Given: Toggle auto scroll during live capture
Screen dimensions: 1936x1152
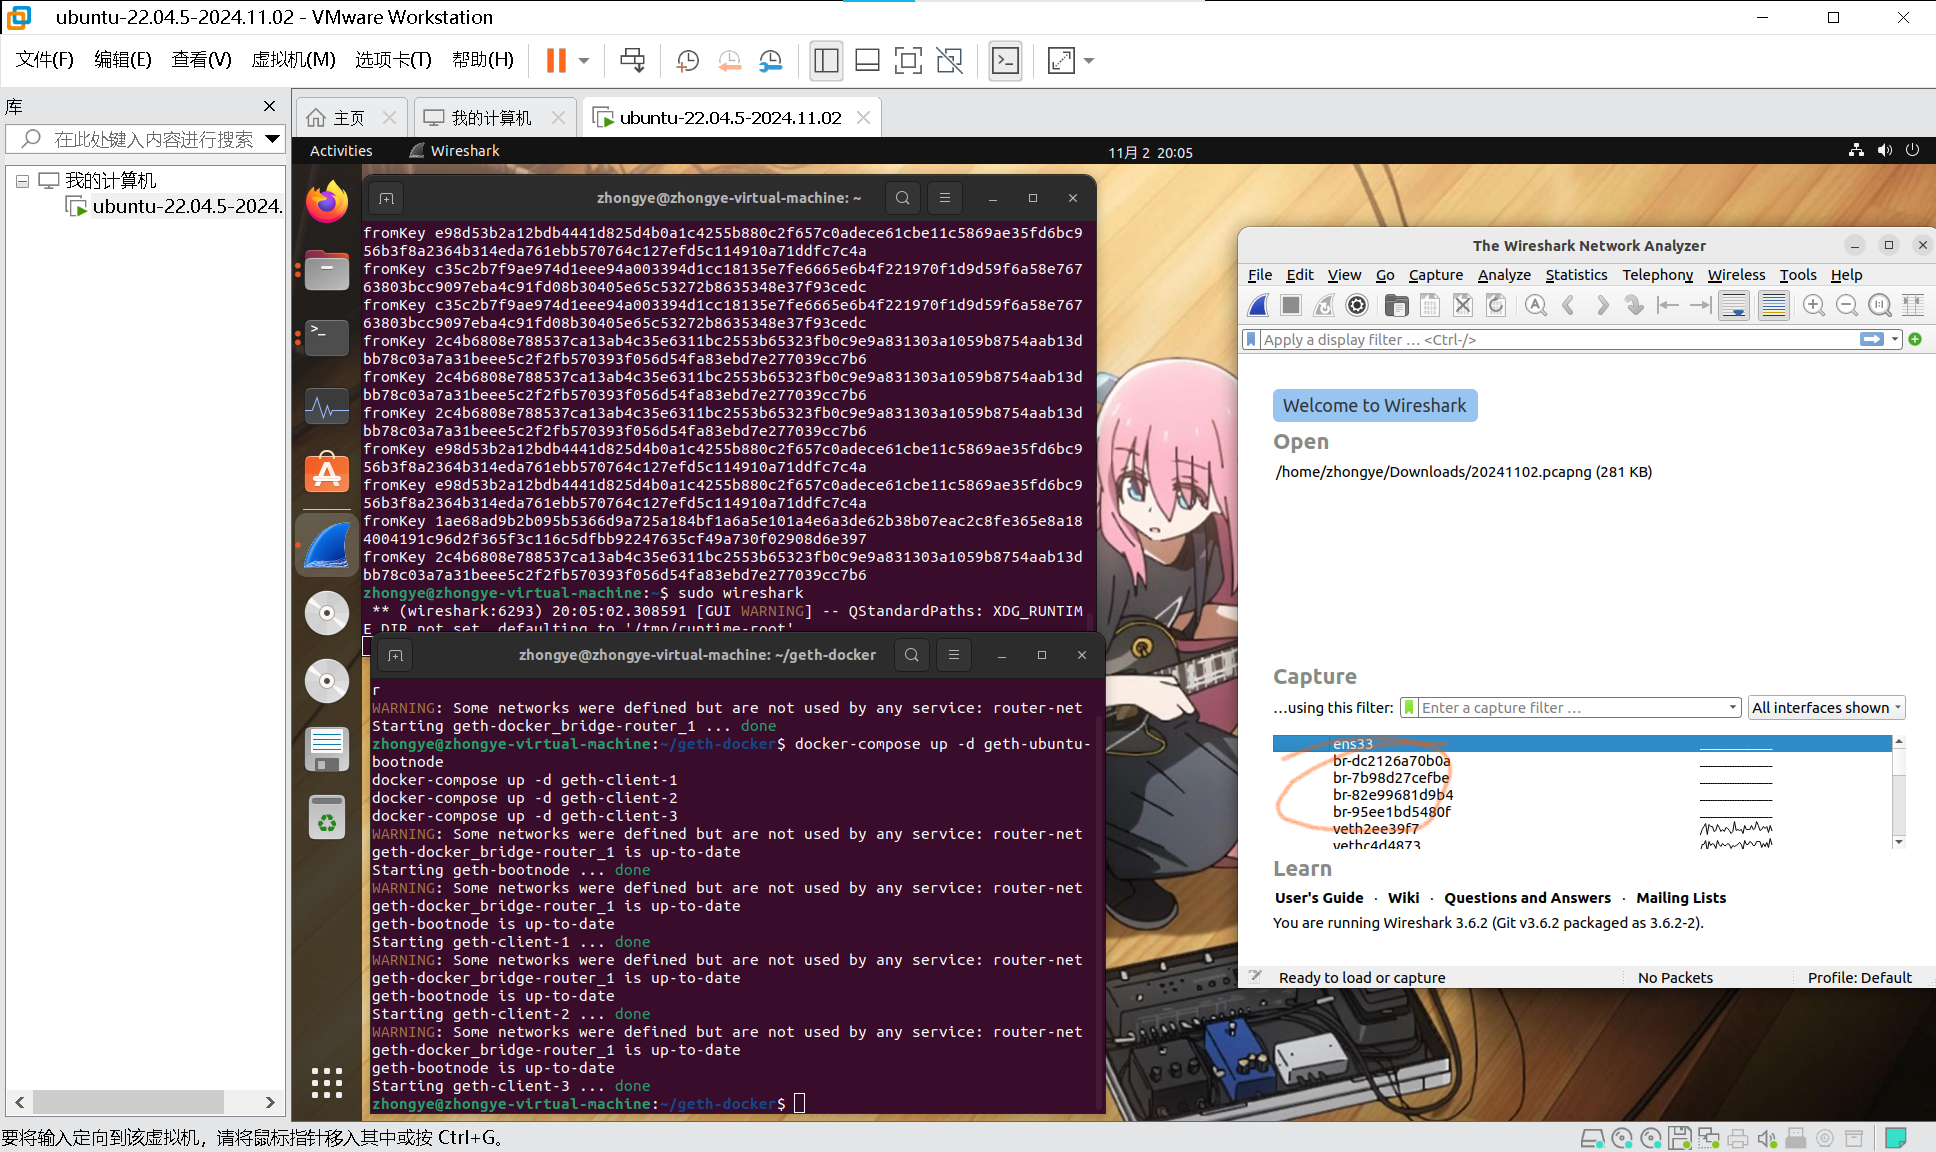Looking at the screenshot, I should click(1735, 305).
